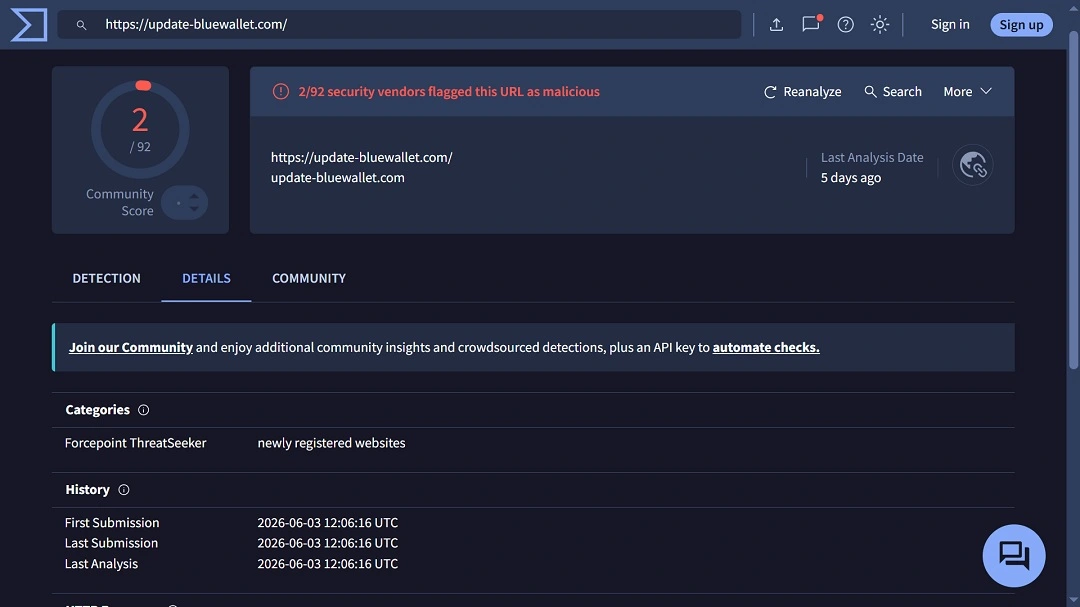Select the DETAILS tab
1080x607 pixels.
(206, 278)
